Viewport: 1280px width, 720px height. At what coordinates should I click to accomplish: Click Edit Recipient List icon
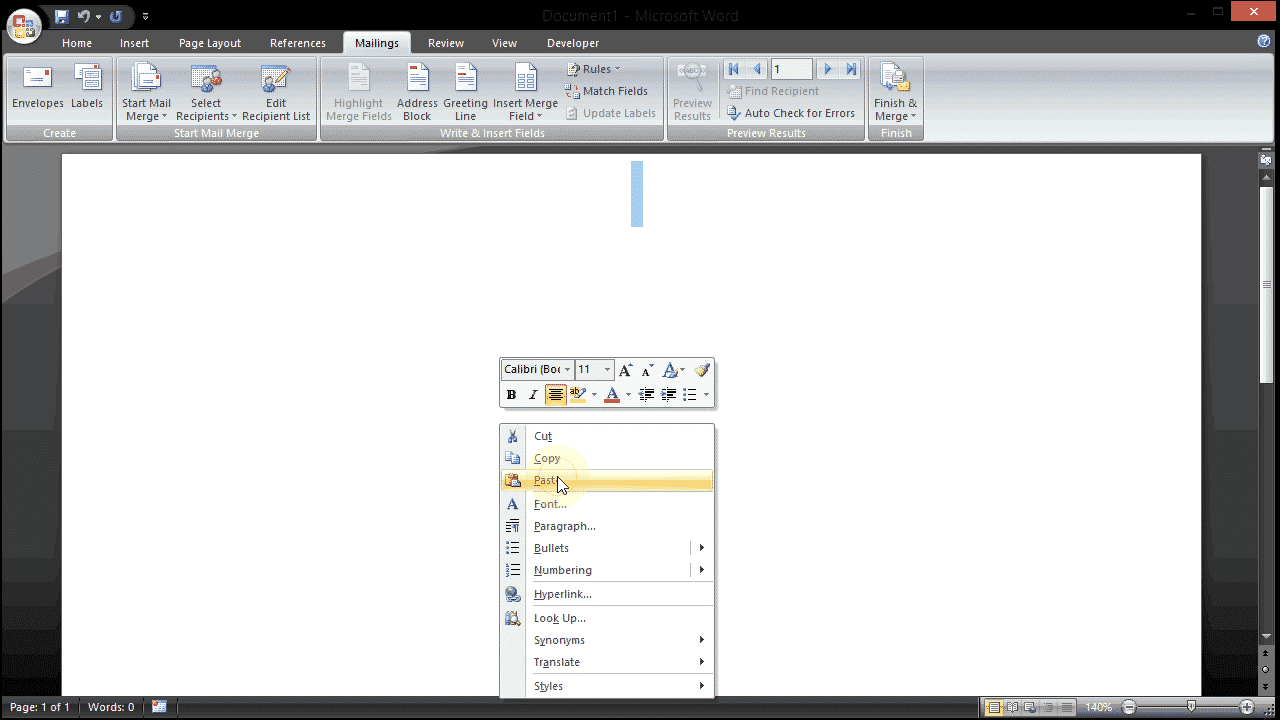click(276, 92)
